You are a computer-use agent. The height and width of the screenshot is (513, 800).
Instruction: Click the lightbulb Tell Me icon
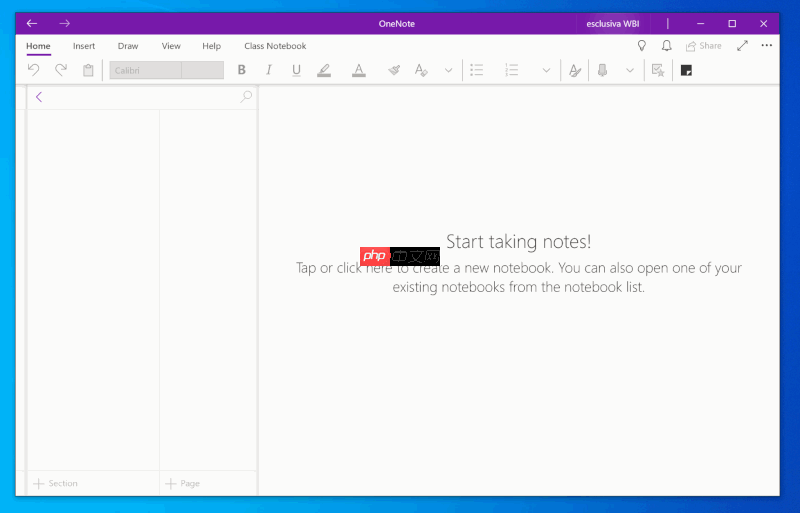tap(642, 46)
